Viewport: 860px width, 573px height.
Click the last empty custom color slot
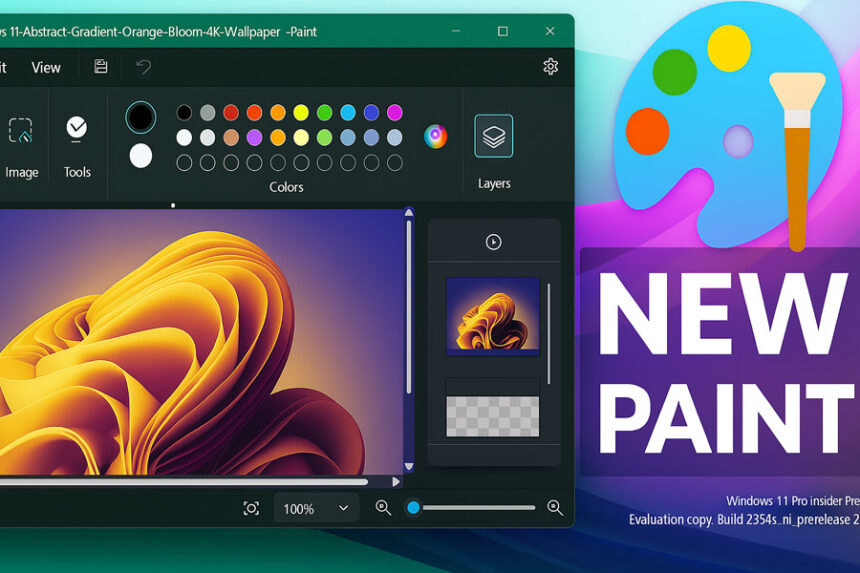394,163
